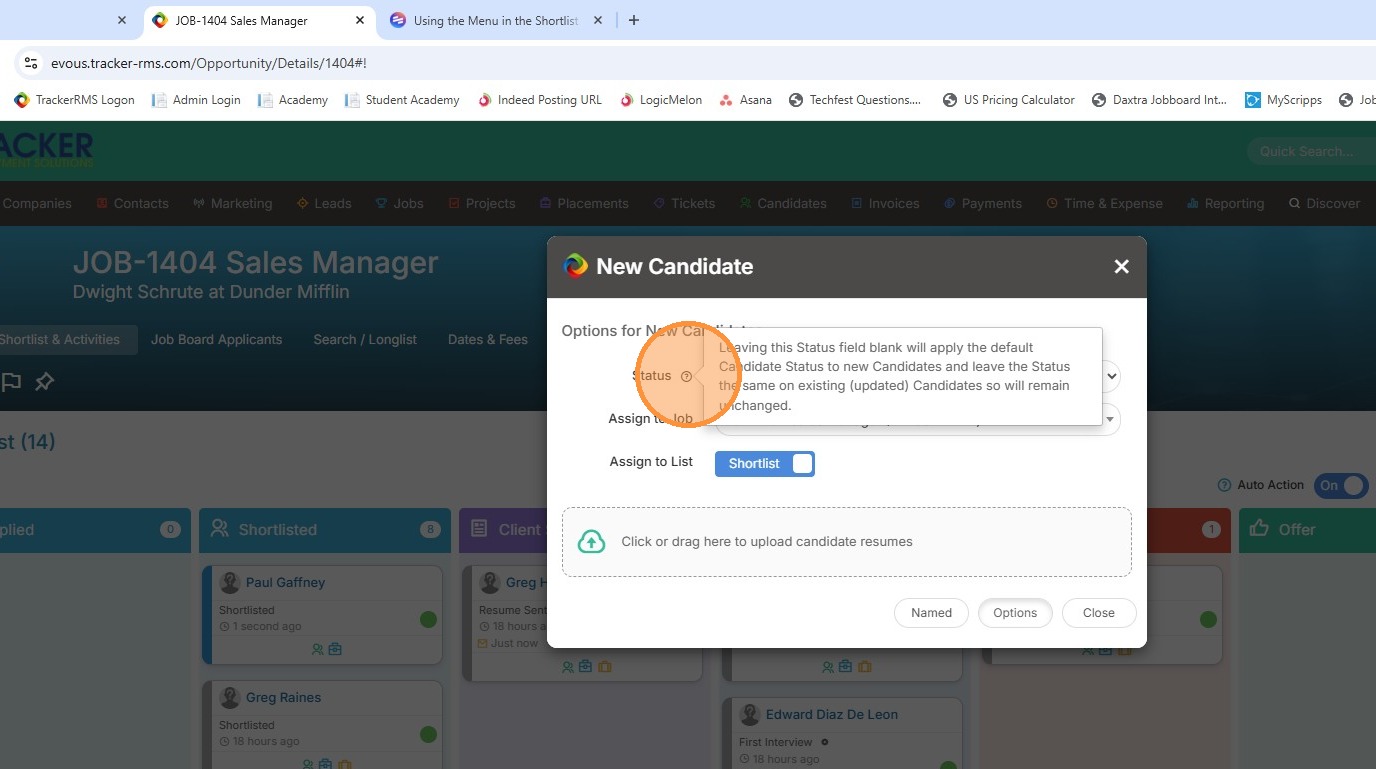Close the JOB-1404 Sales Manager browser tab

tap(360, 20)
